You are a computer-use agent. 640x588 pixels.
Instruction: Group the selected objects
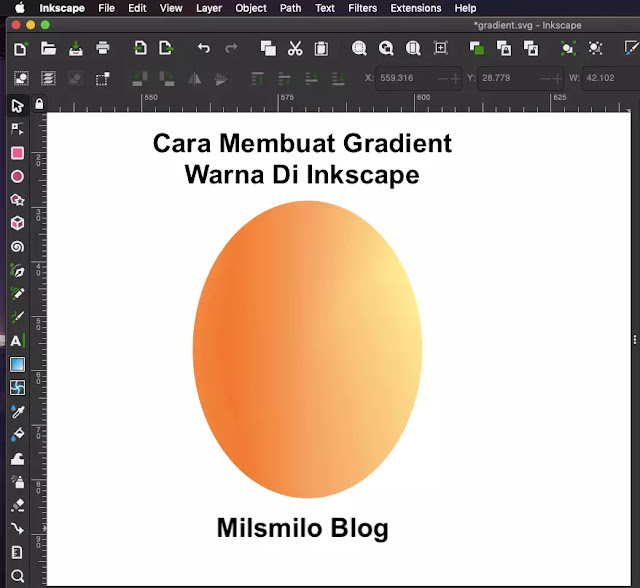568,49
